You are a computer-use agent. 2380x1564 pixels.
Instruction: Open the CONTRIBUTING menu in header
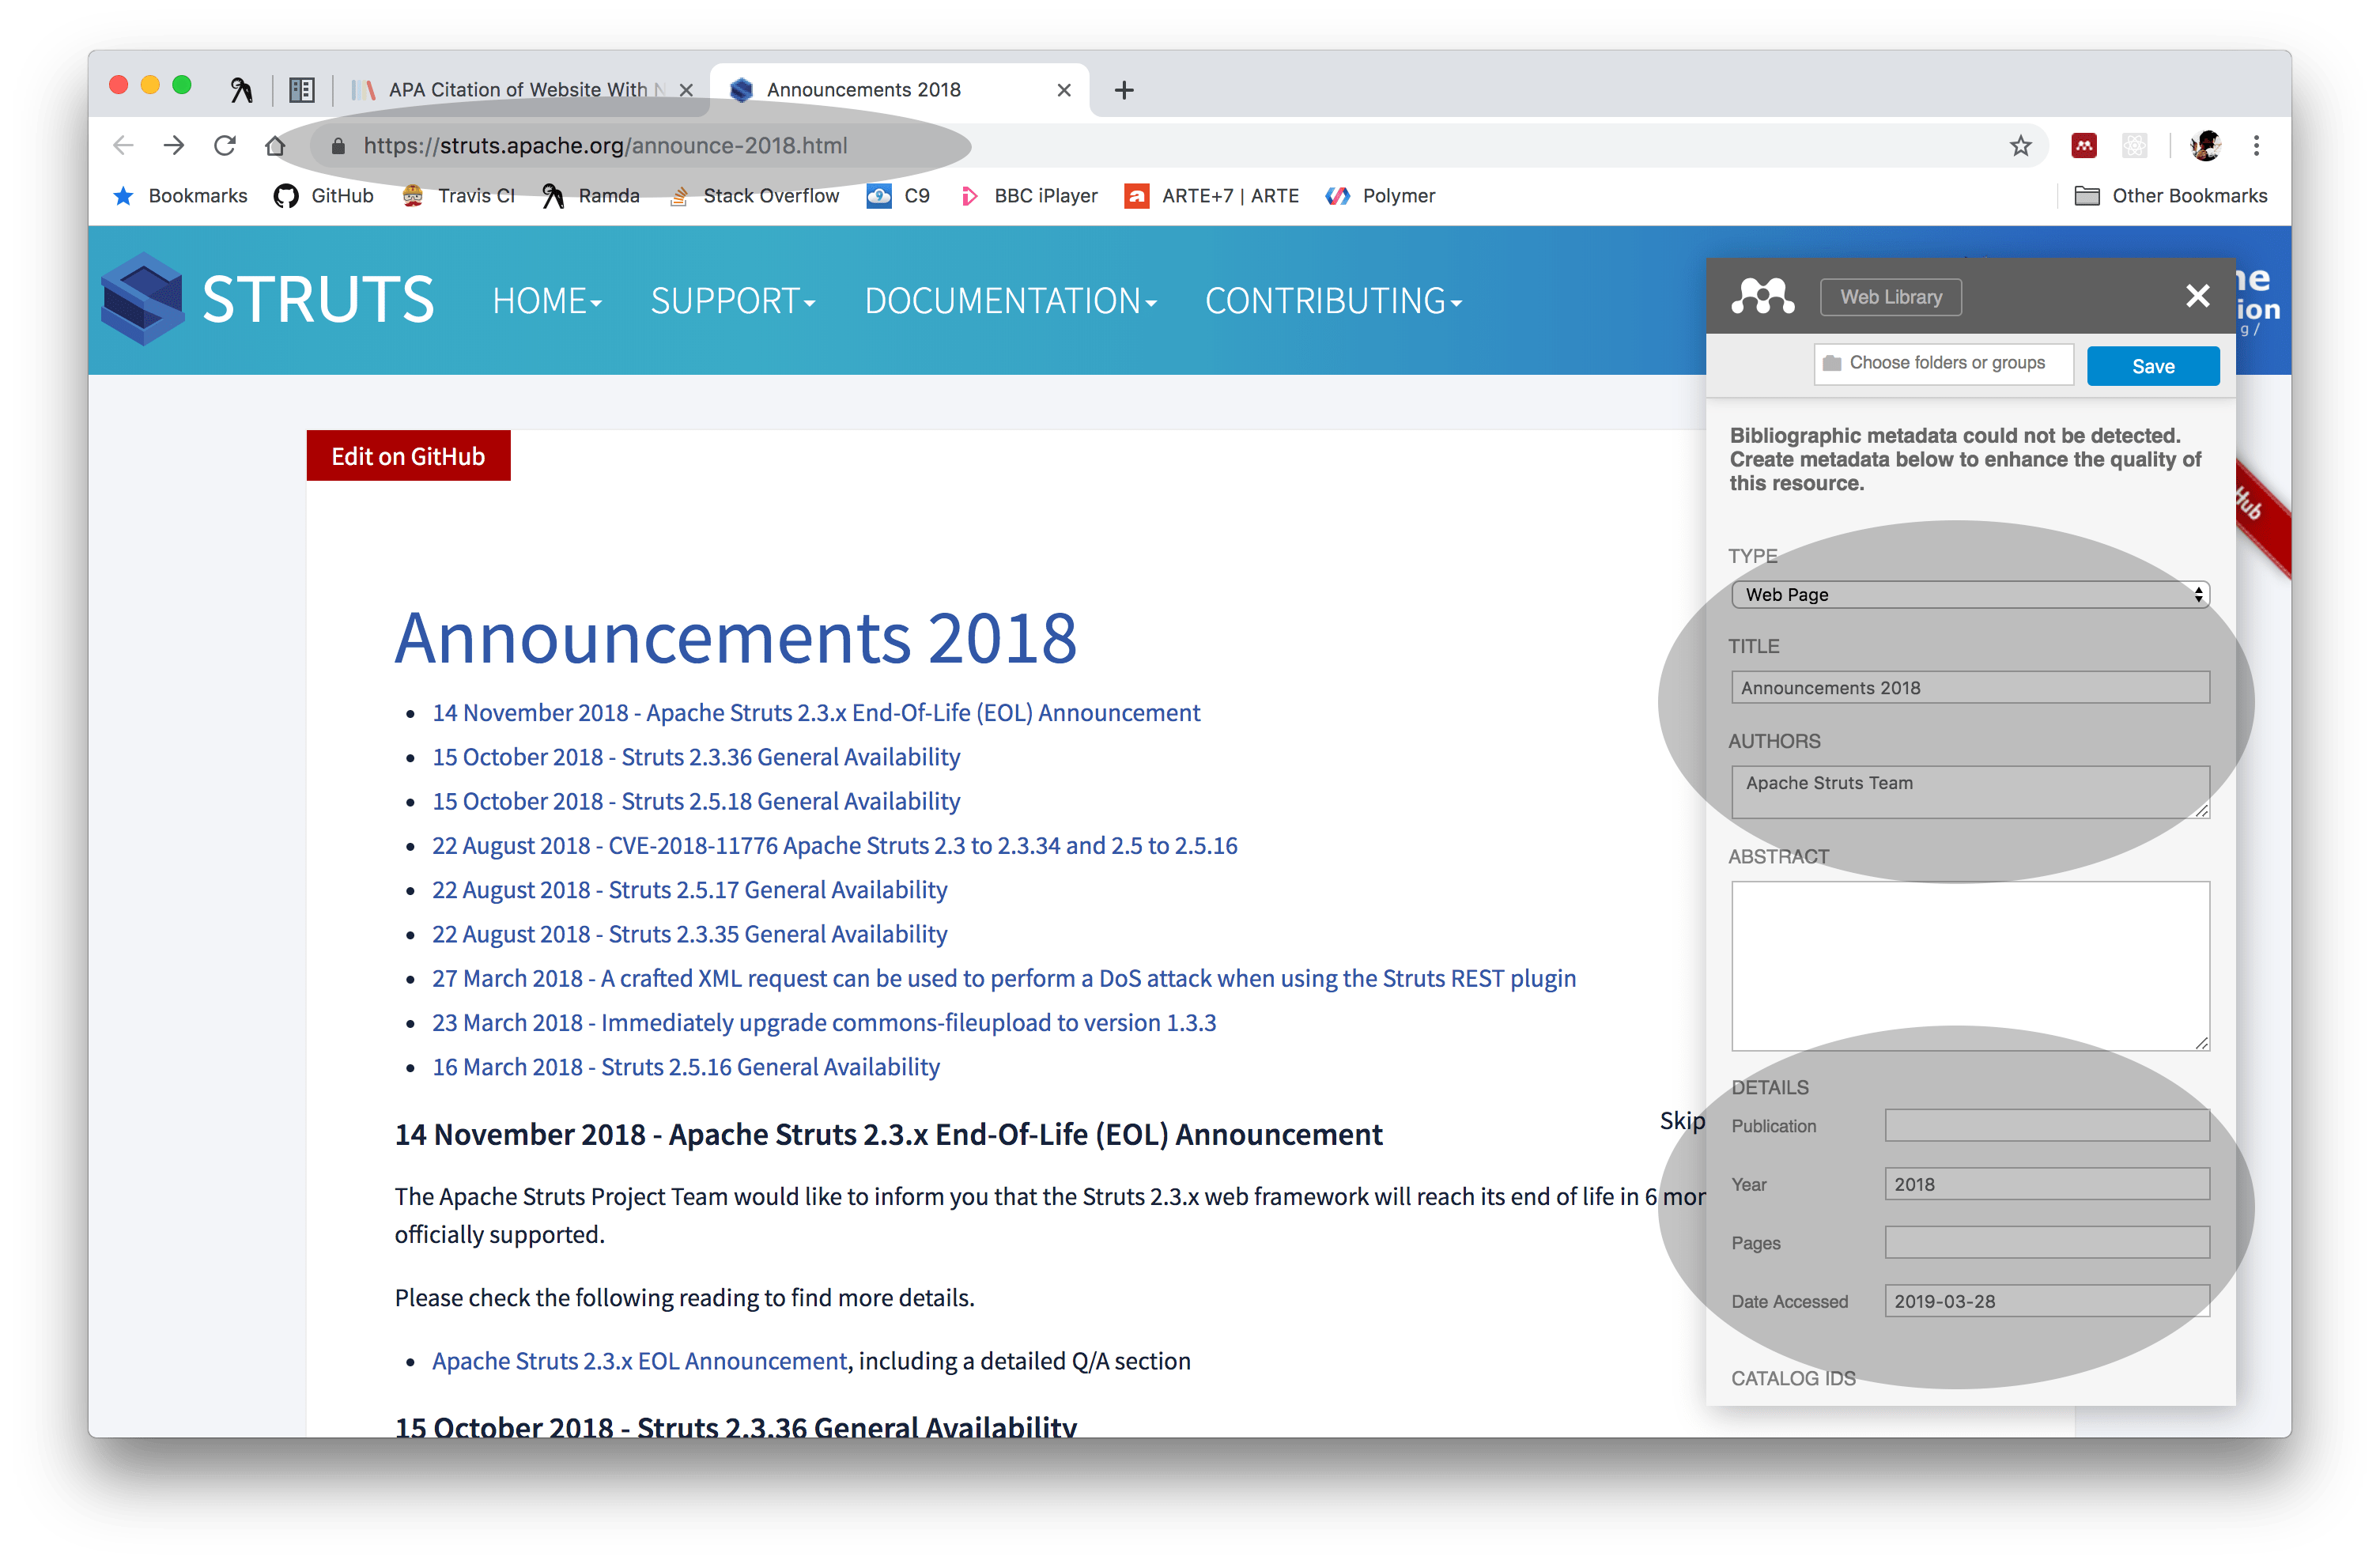pos(1333,301)
